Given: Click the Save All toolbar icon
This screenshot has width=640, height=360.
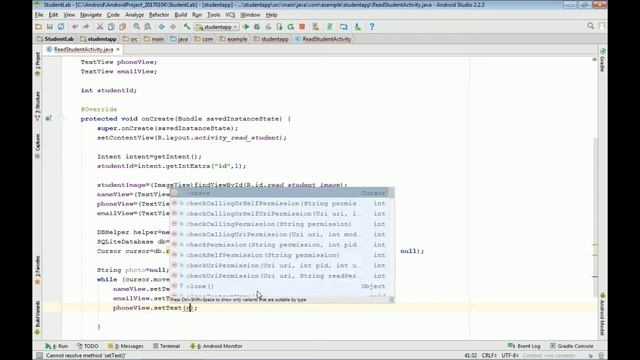Looking at the screenshot, I should (x=50, y=27).
